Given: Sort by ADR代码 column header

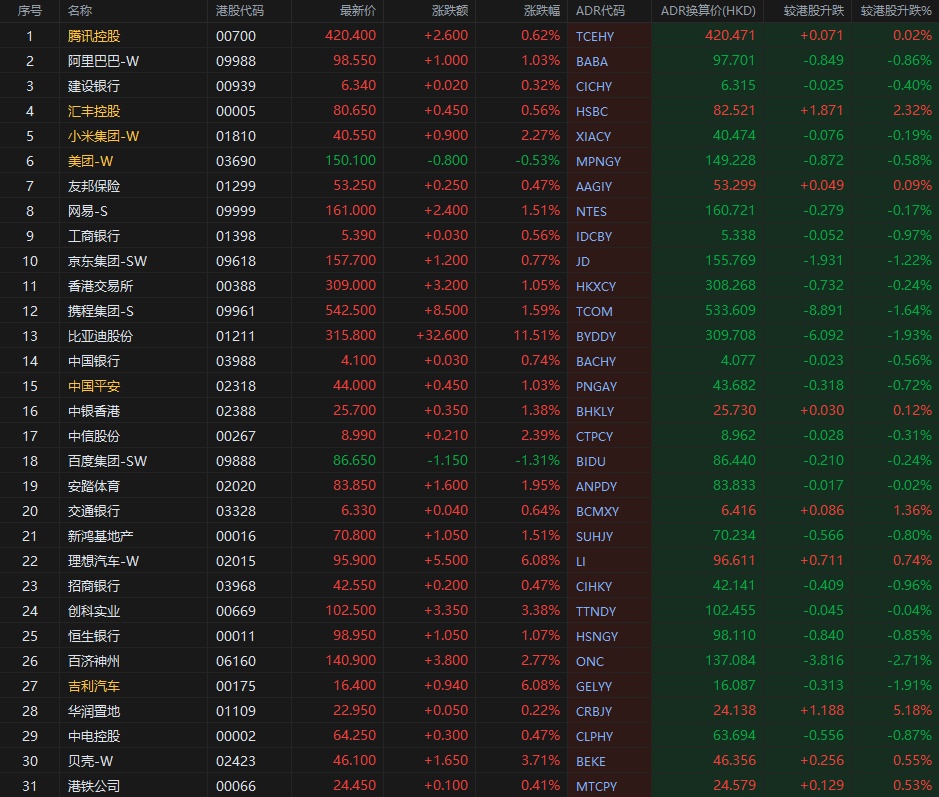Looking at the screenshot, I should point(600,11).
